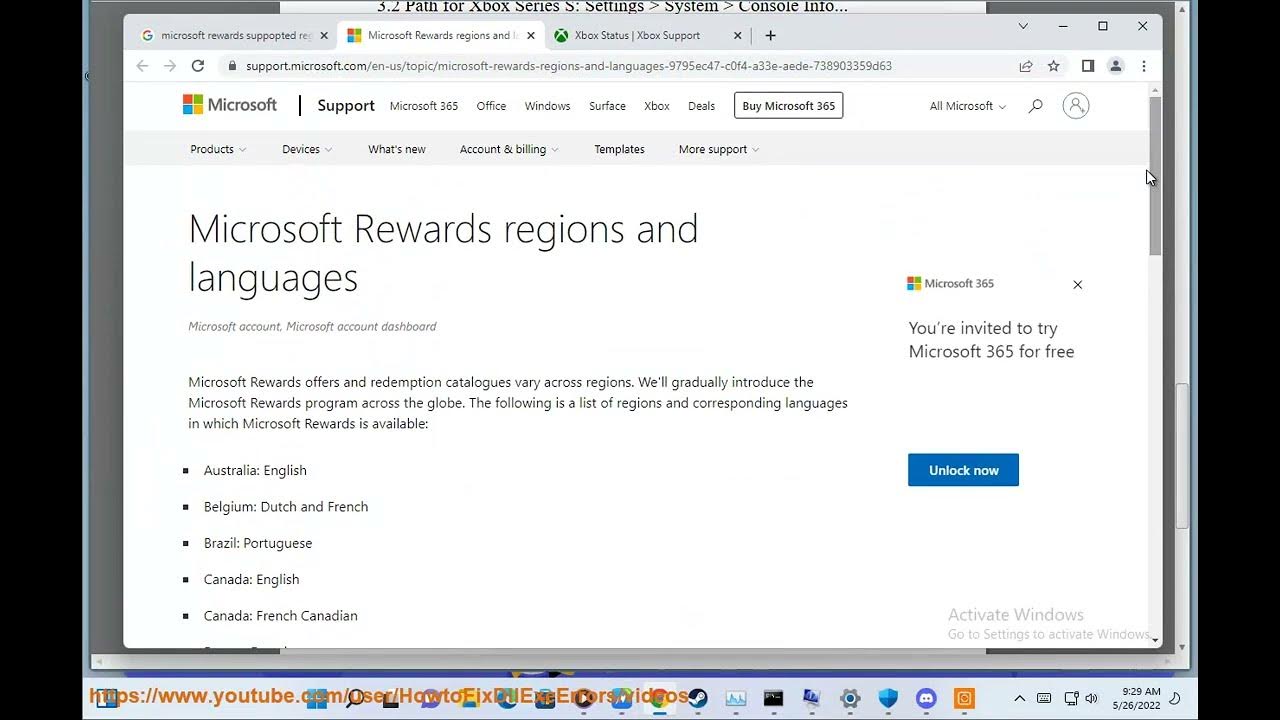Click the 'Microsoft Rewards regions and languages' heading

[x=443, y=253]
